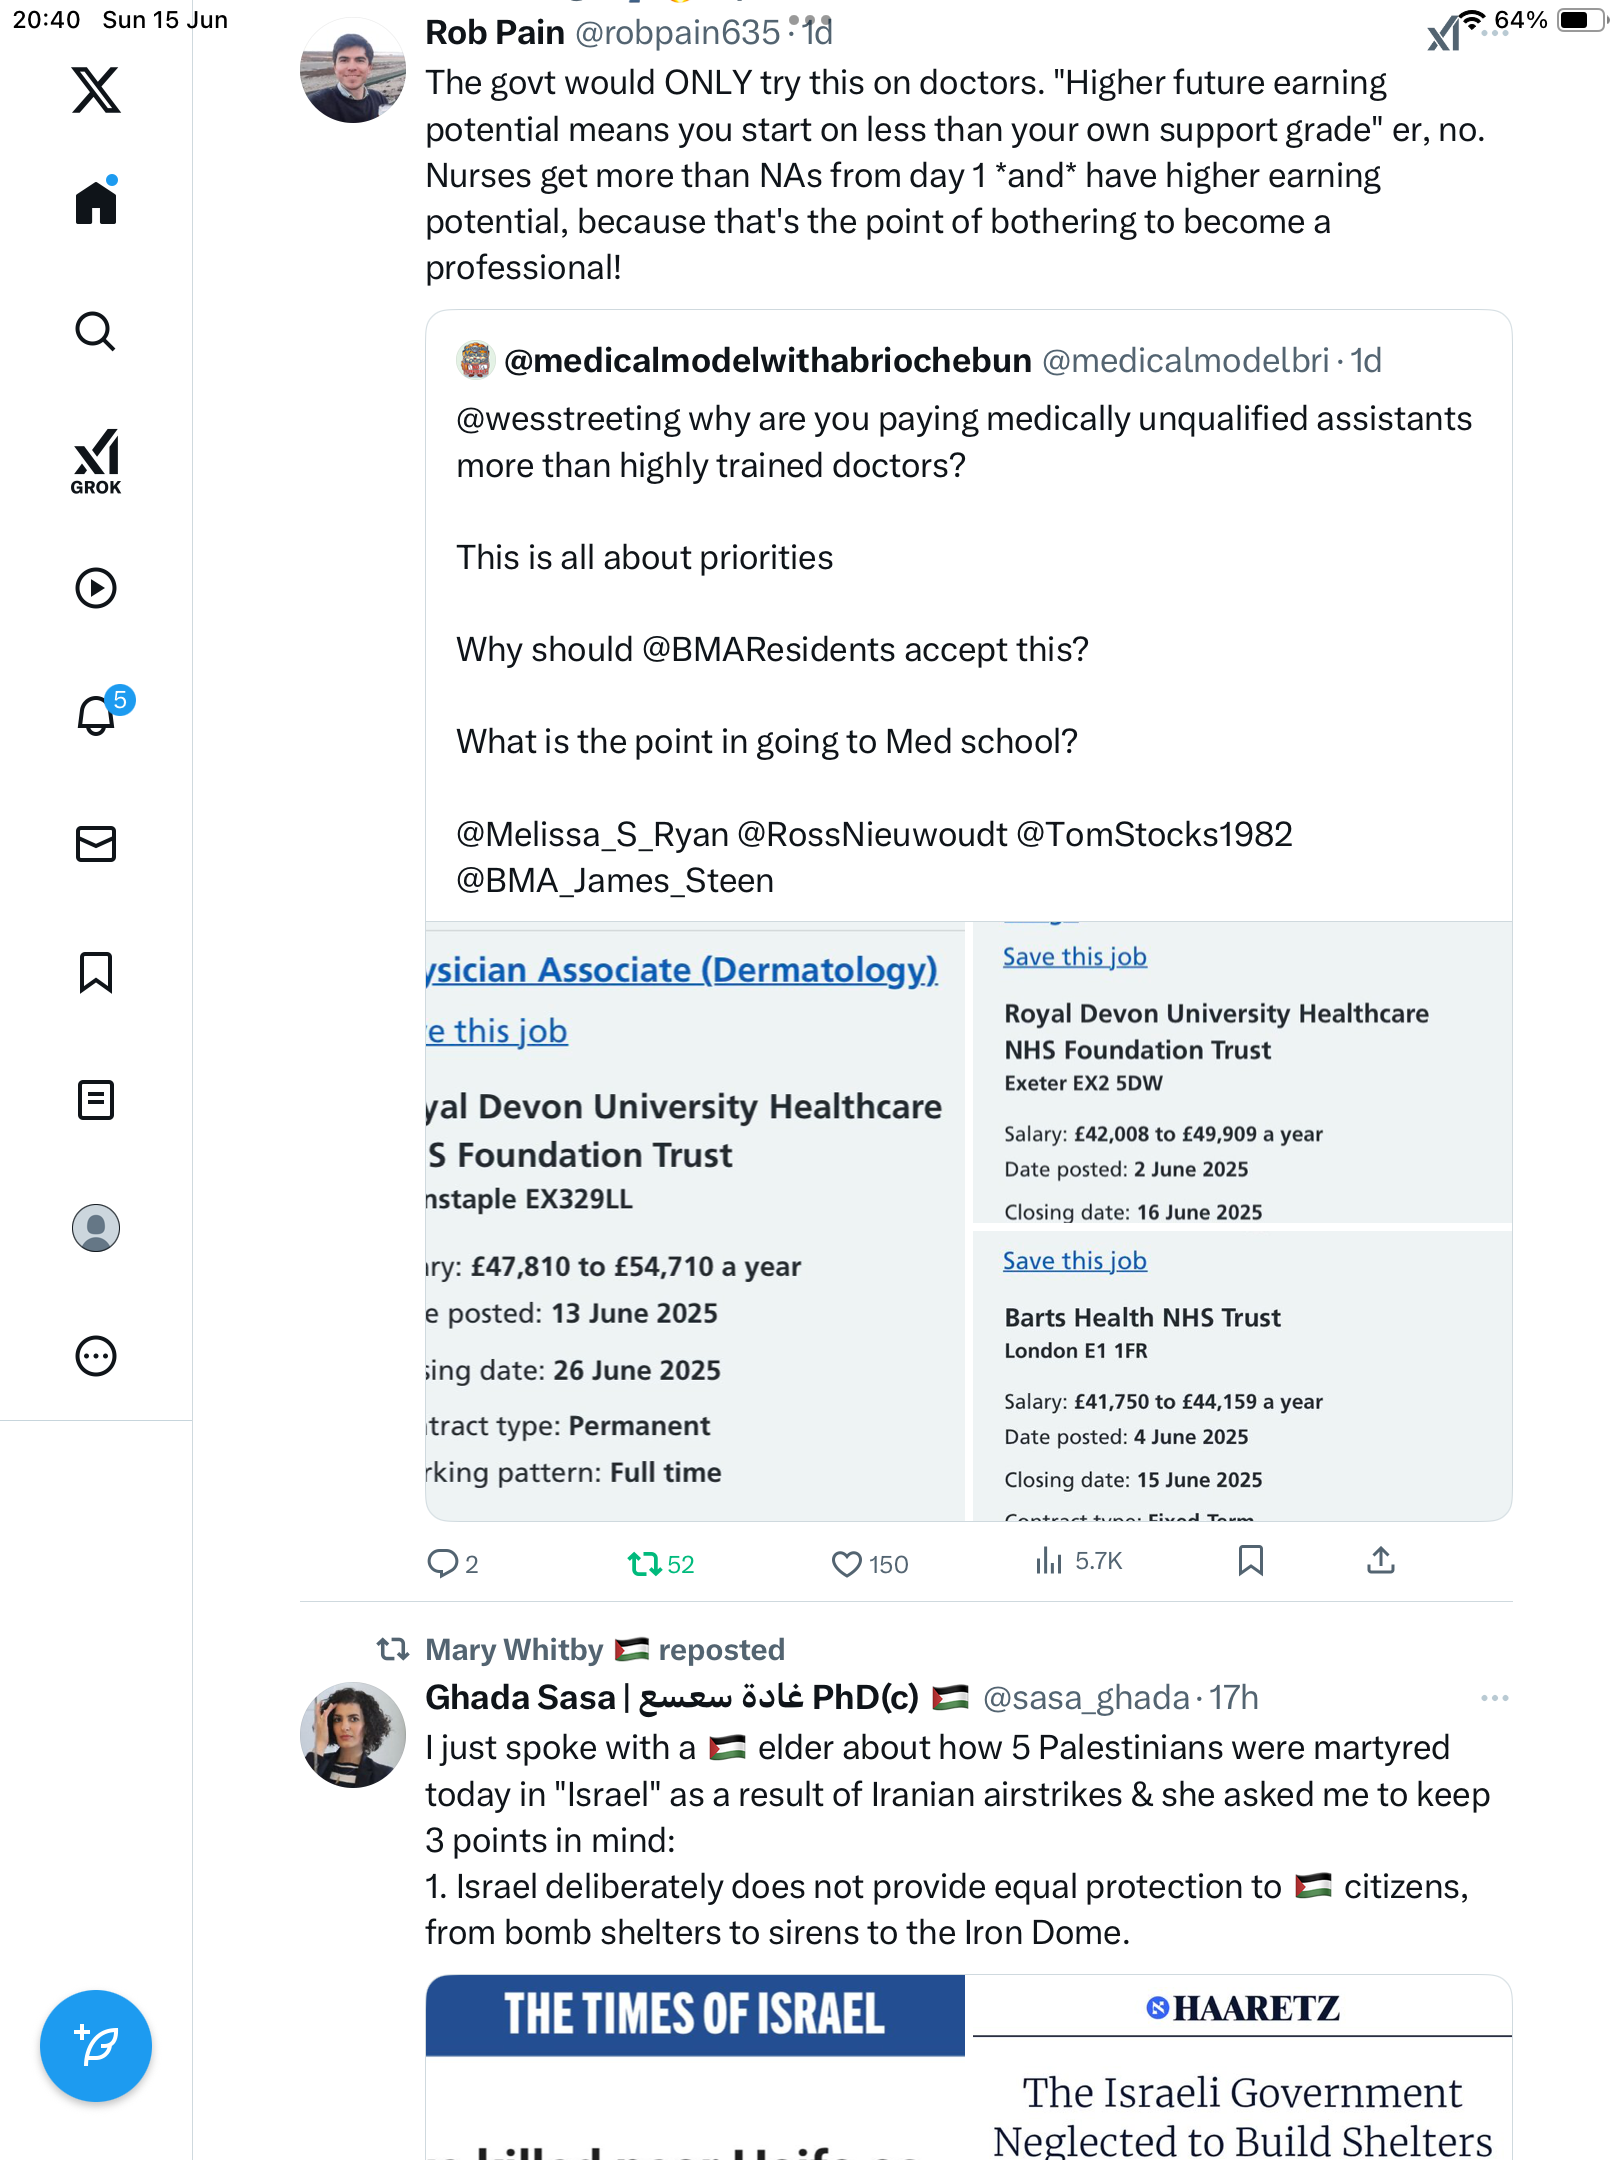
Task: Open Lists icon in sidebar
Action: [96, 1100]
